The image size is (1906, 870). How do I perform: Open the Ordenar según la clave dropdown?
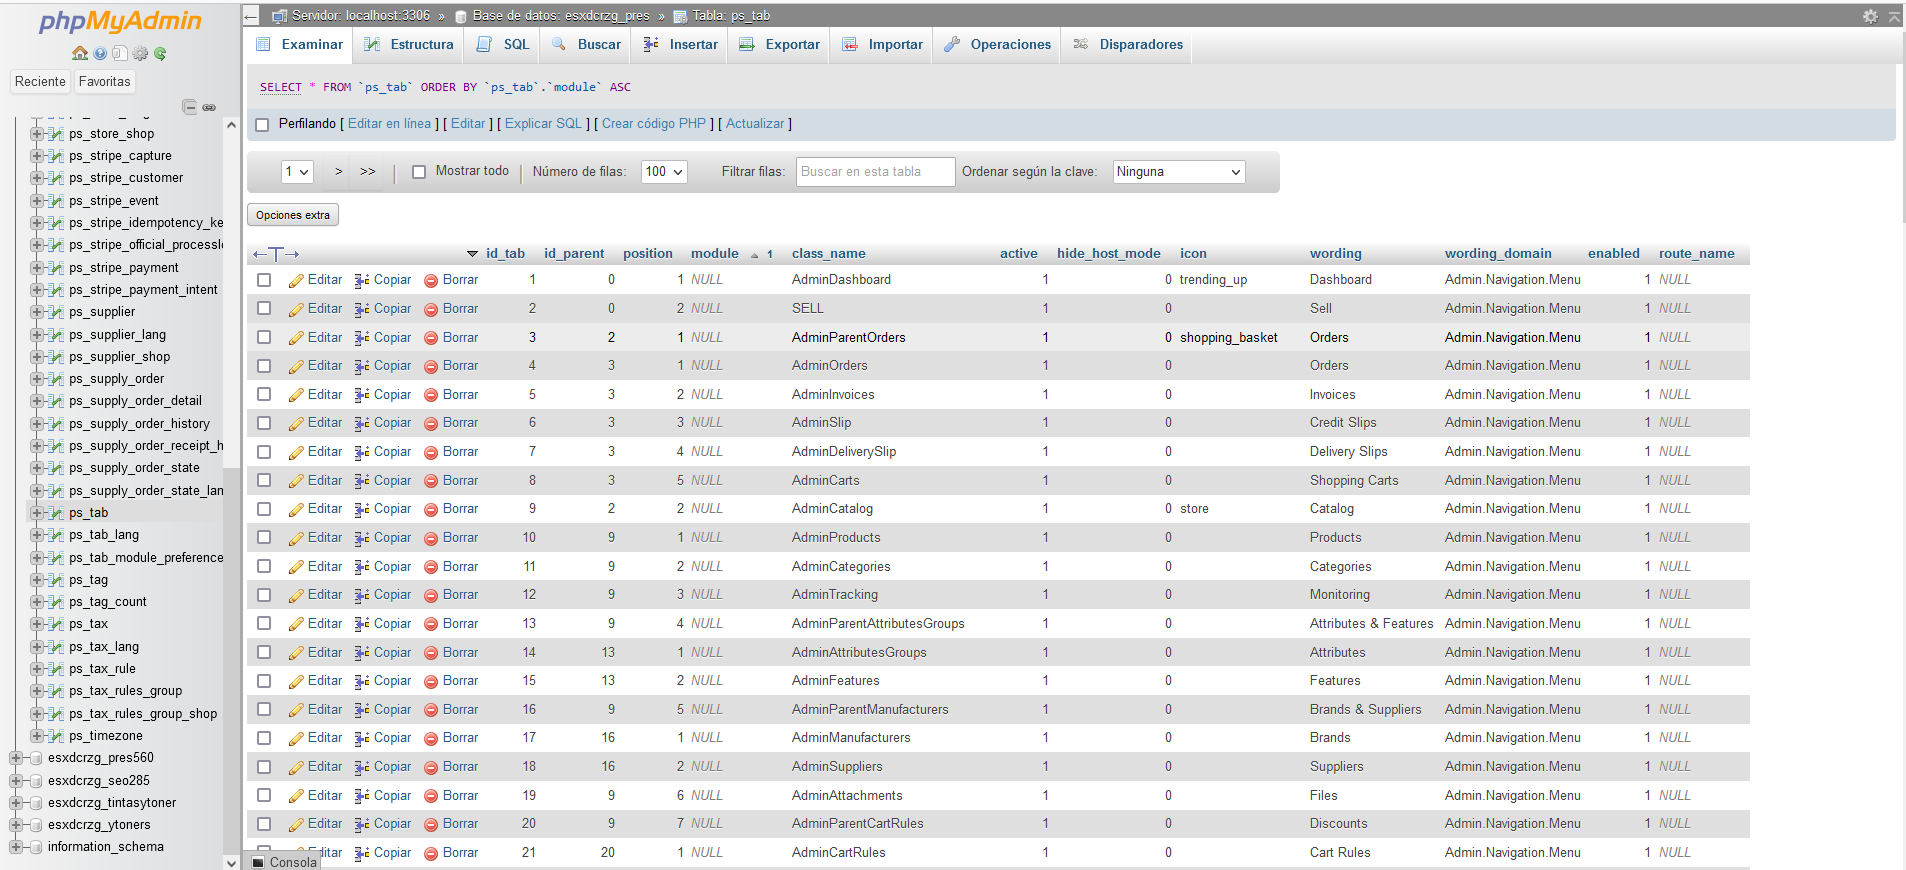(x=1179, y=172)
